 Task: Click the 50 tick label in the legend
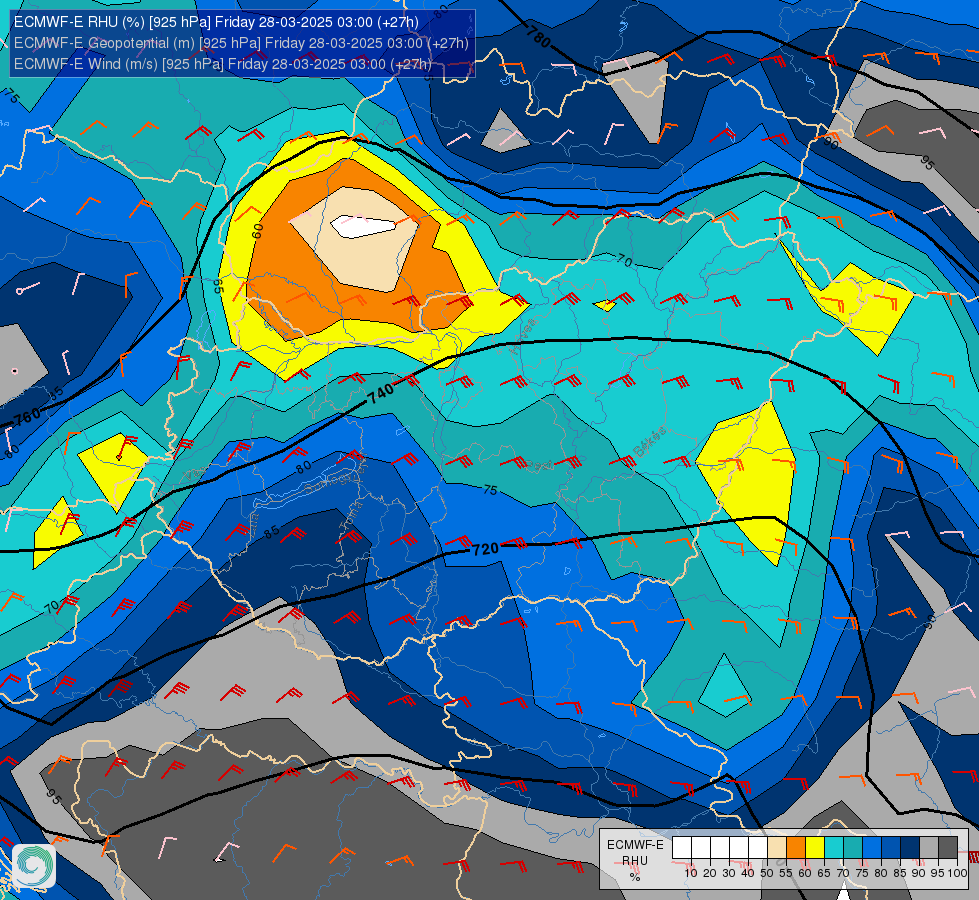click(x=767, y=873)
